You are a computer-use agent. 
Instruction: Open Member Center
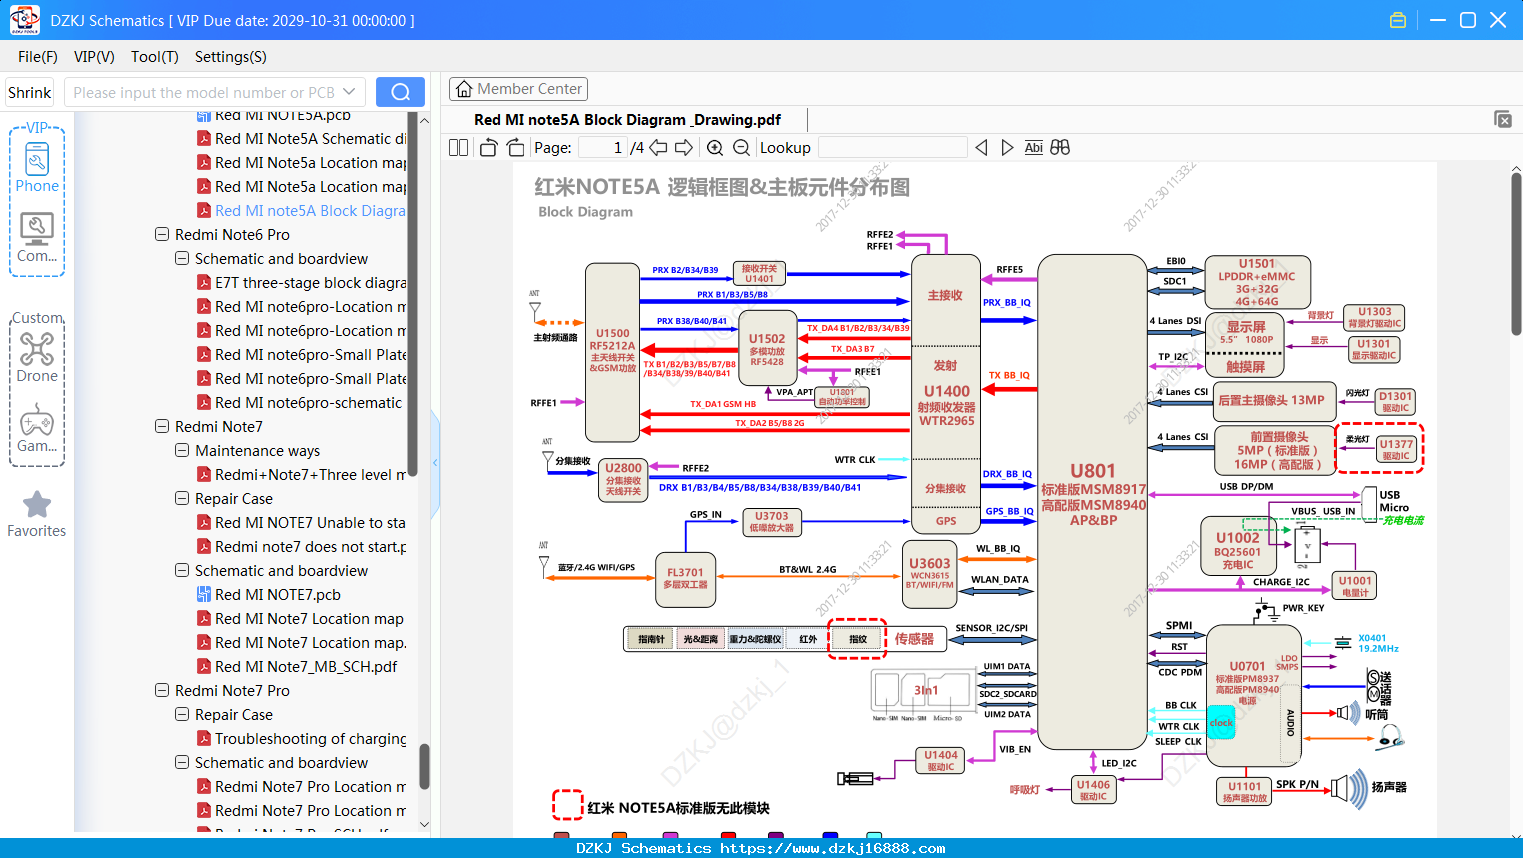(518, 89)
